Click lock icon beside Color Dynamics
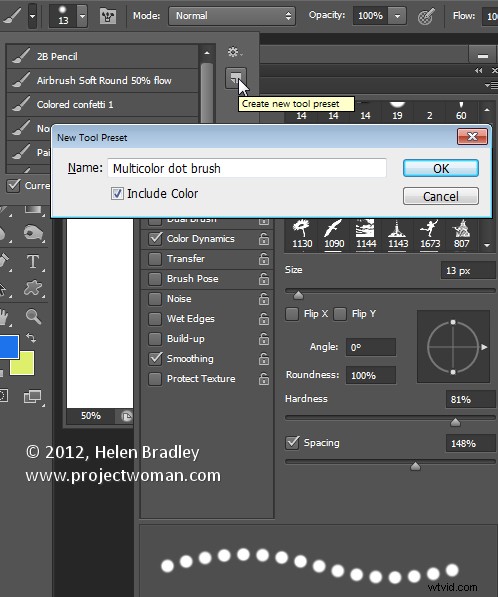 coord(264,239)
